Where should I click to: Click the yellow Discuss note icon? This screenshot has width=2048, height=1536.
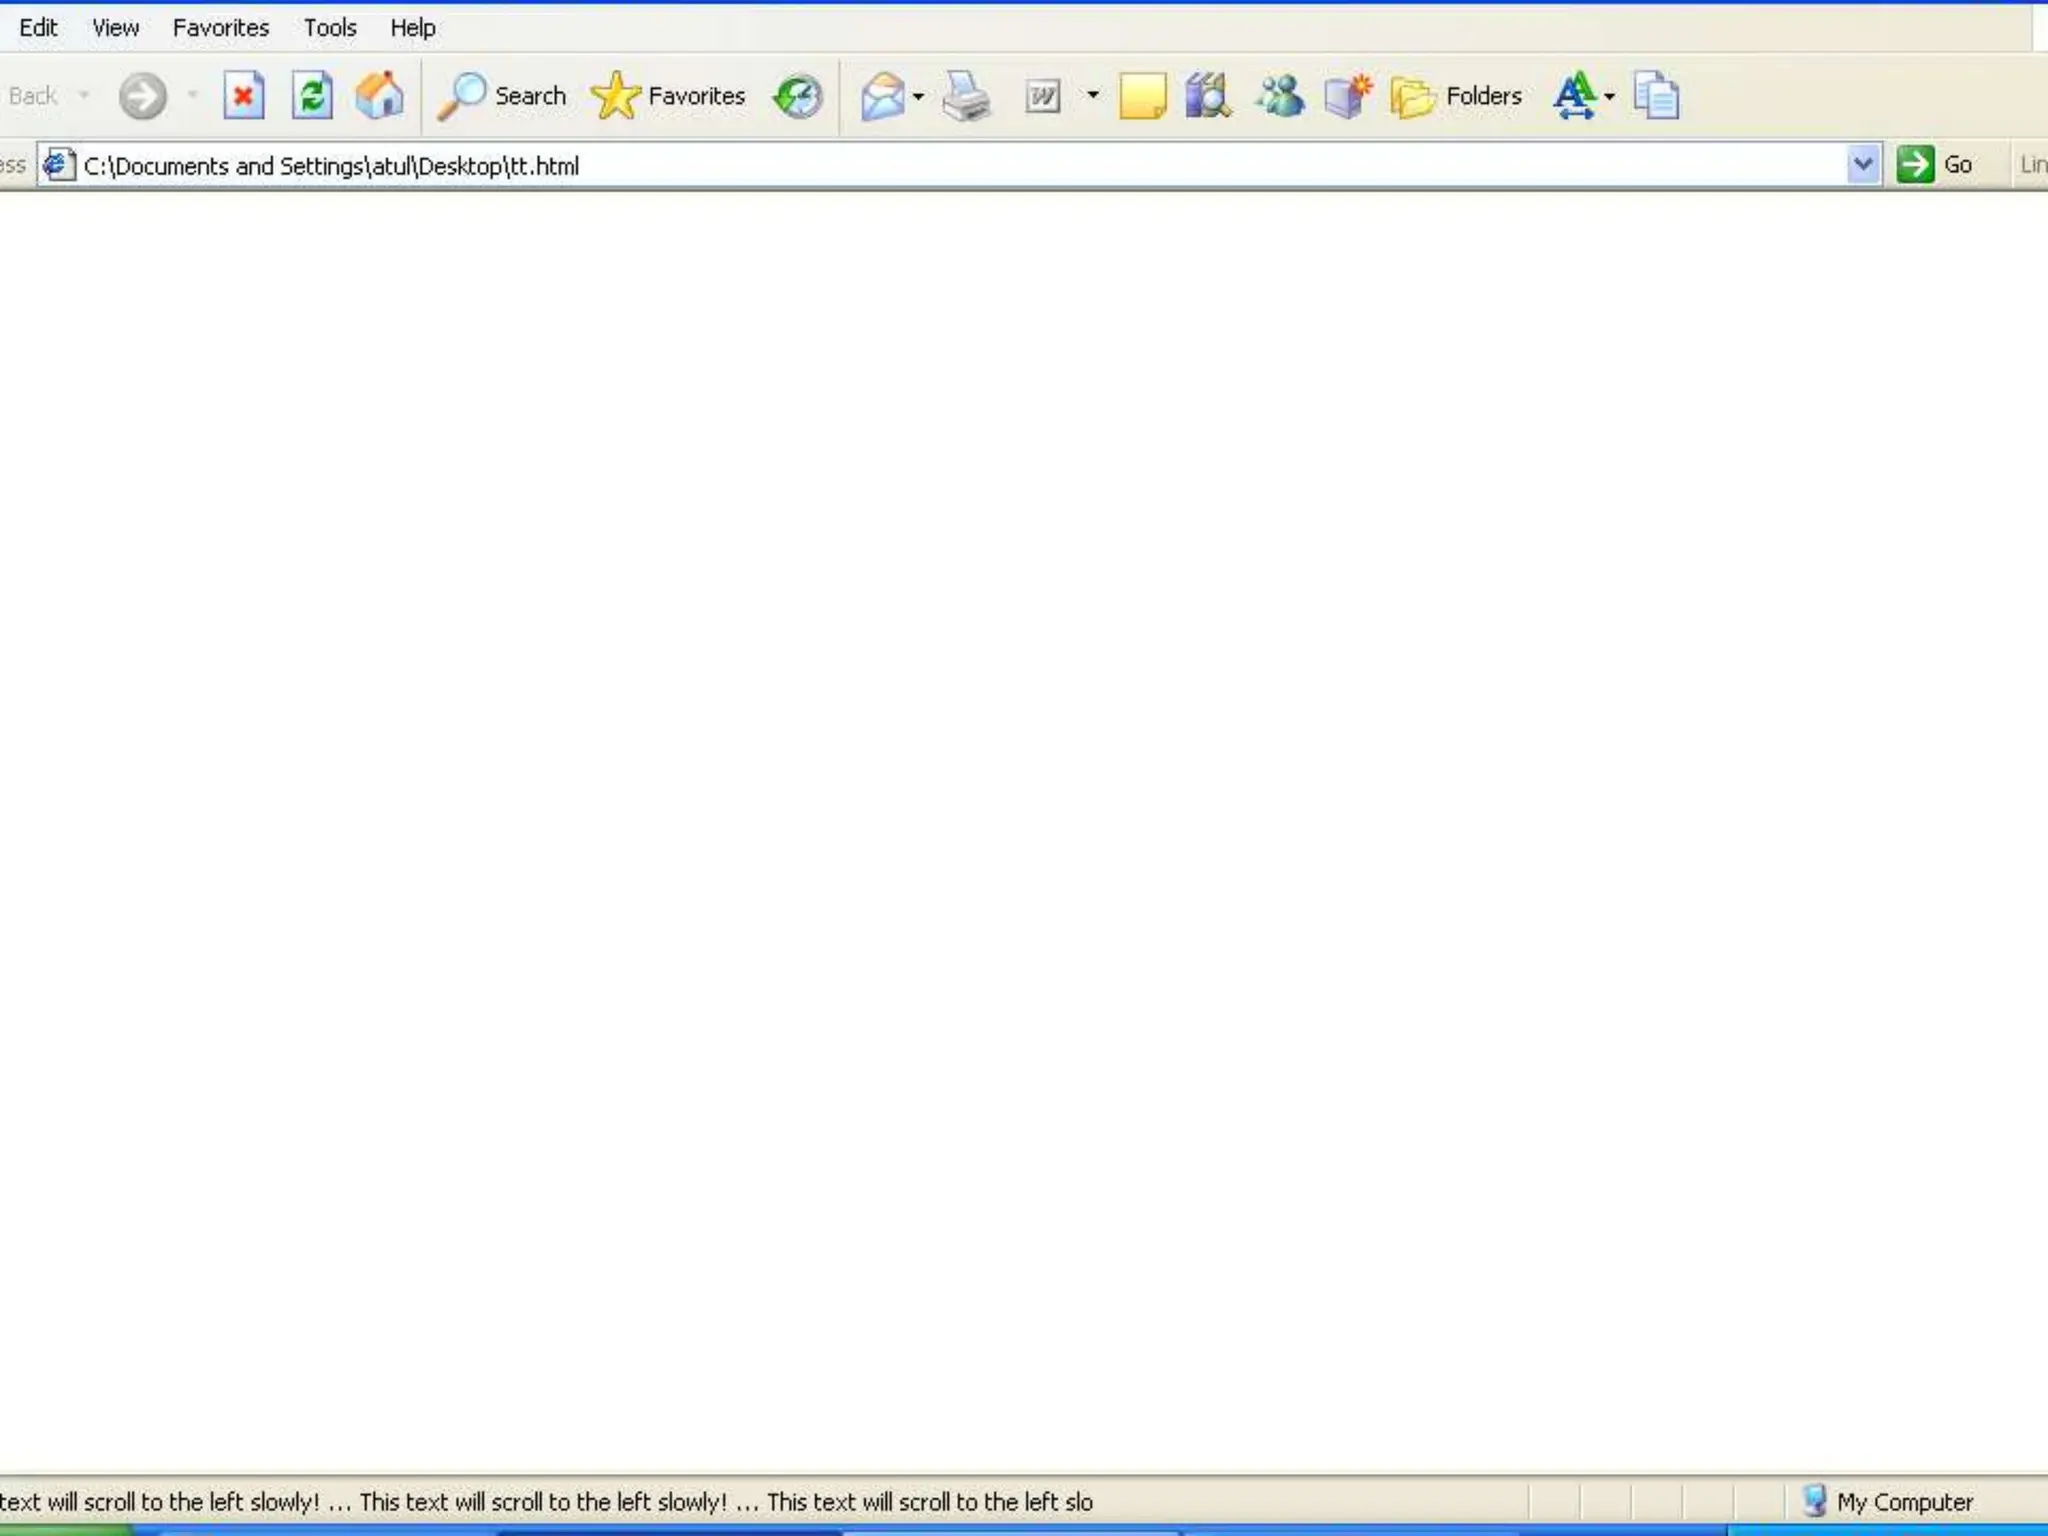click(x=1141, y=97)
